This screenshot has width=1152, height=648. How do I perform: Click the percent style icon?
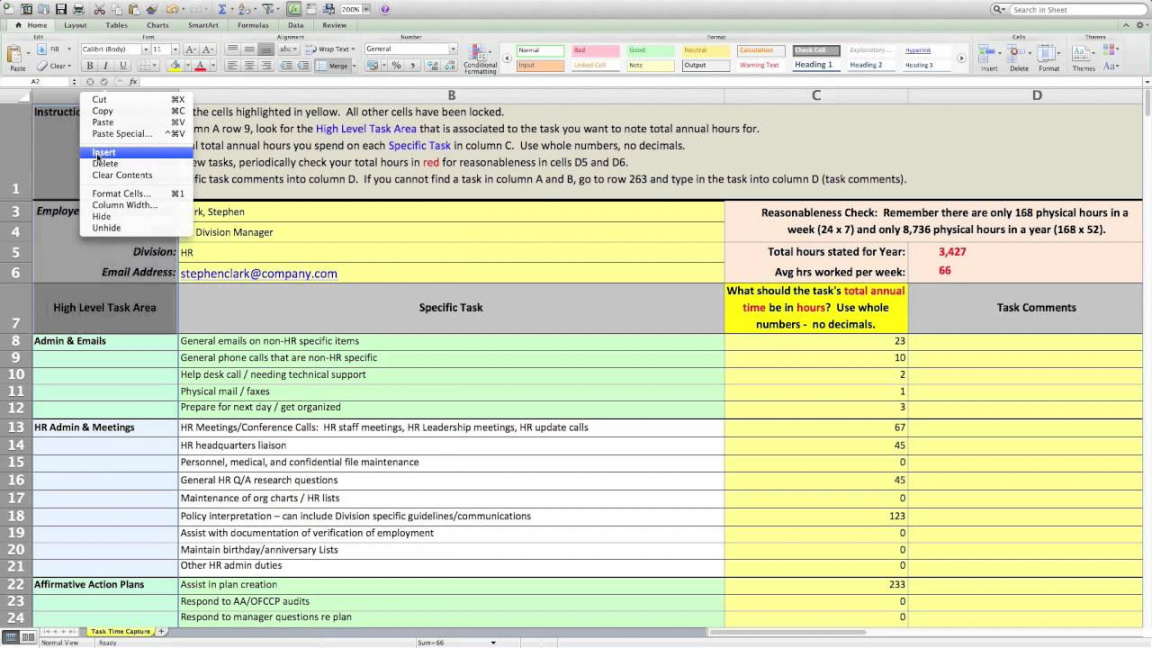pyautogui.click(x=396, y=66)
